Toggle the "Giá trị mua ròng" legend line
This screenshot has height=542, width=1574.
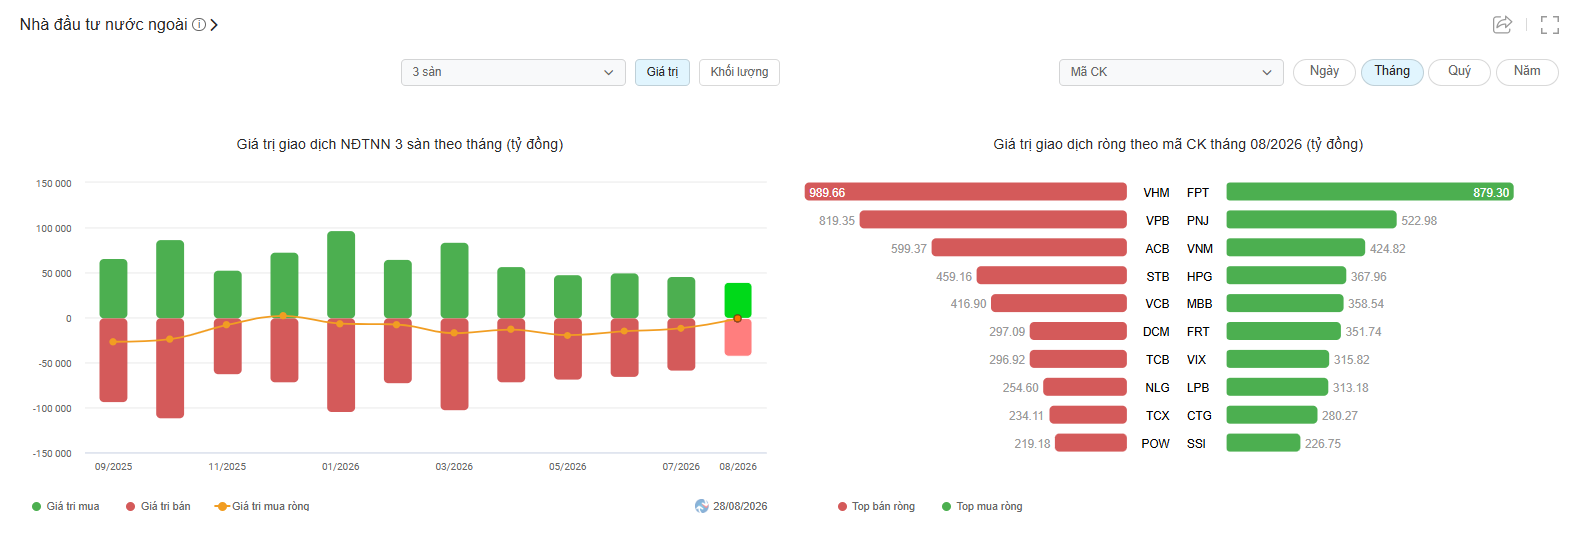tap(262, 506)
